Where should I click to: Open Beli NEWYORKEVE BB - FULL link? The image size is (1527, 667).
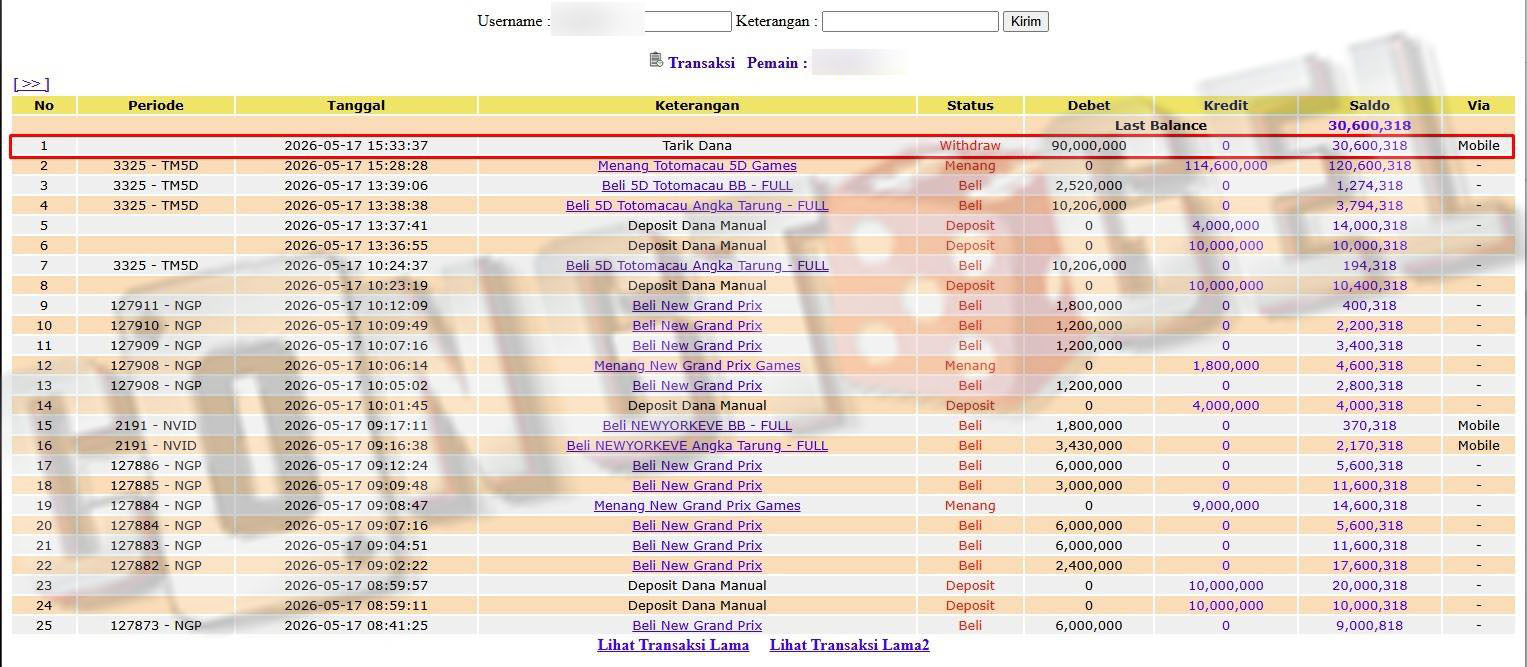click(697, 425)
